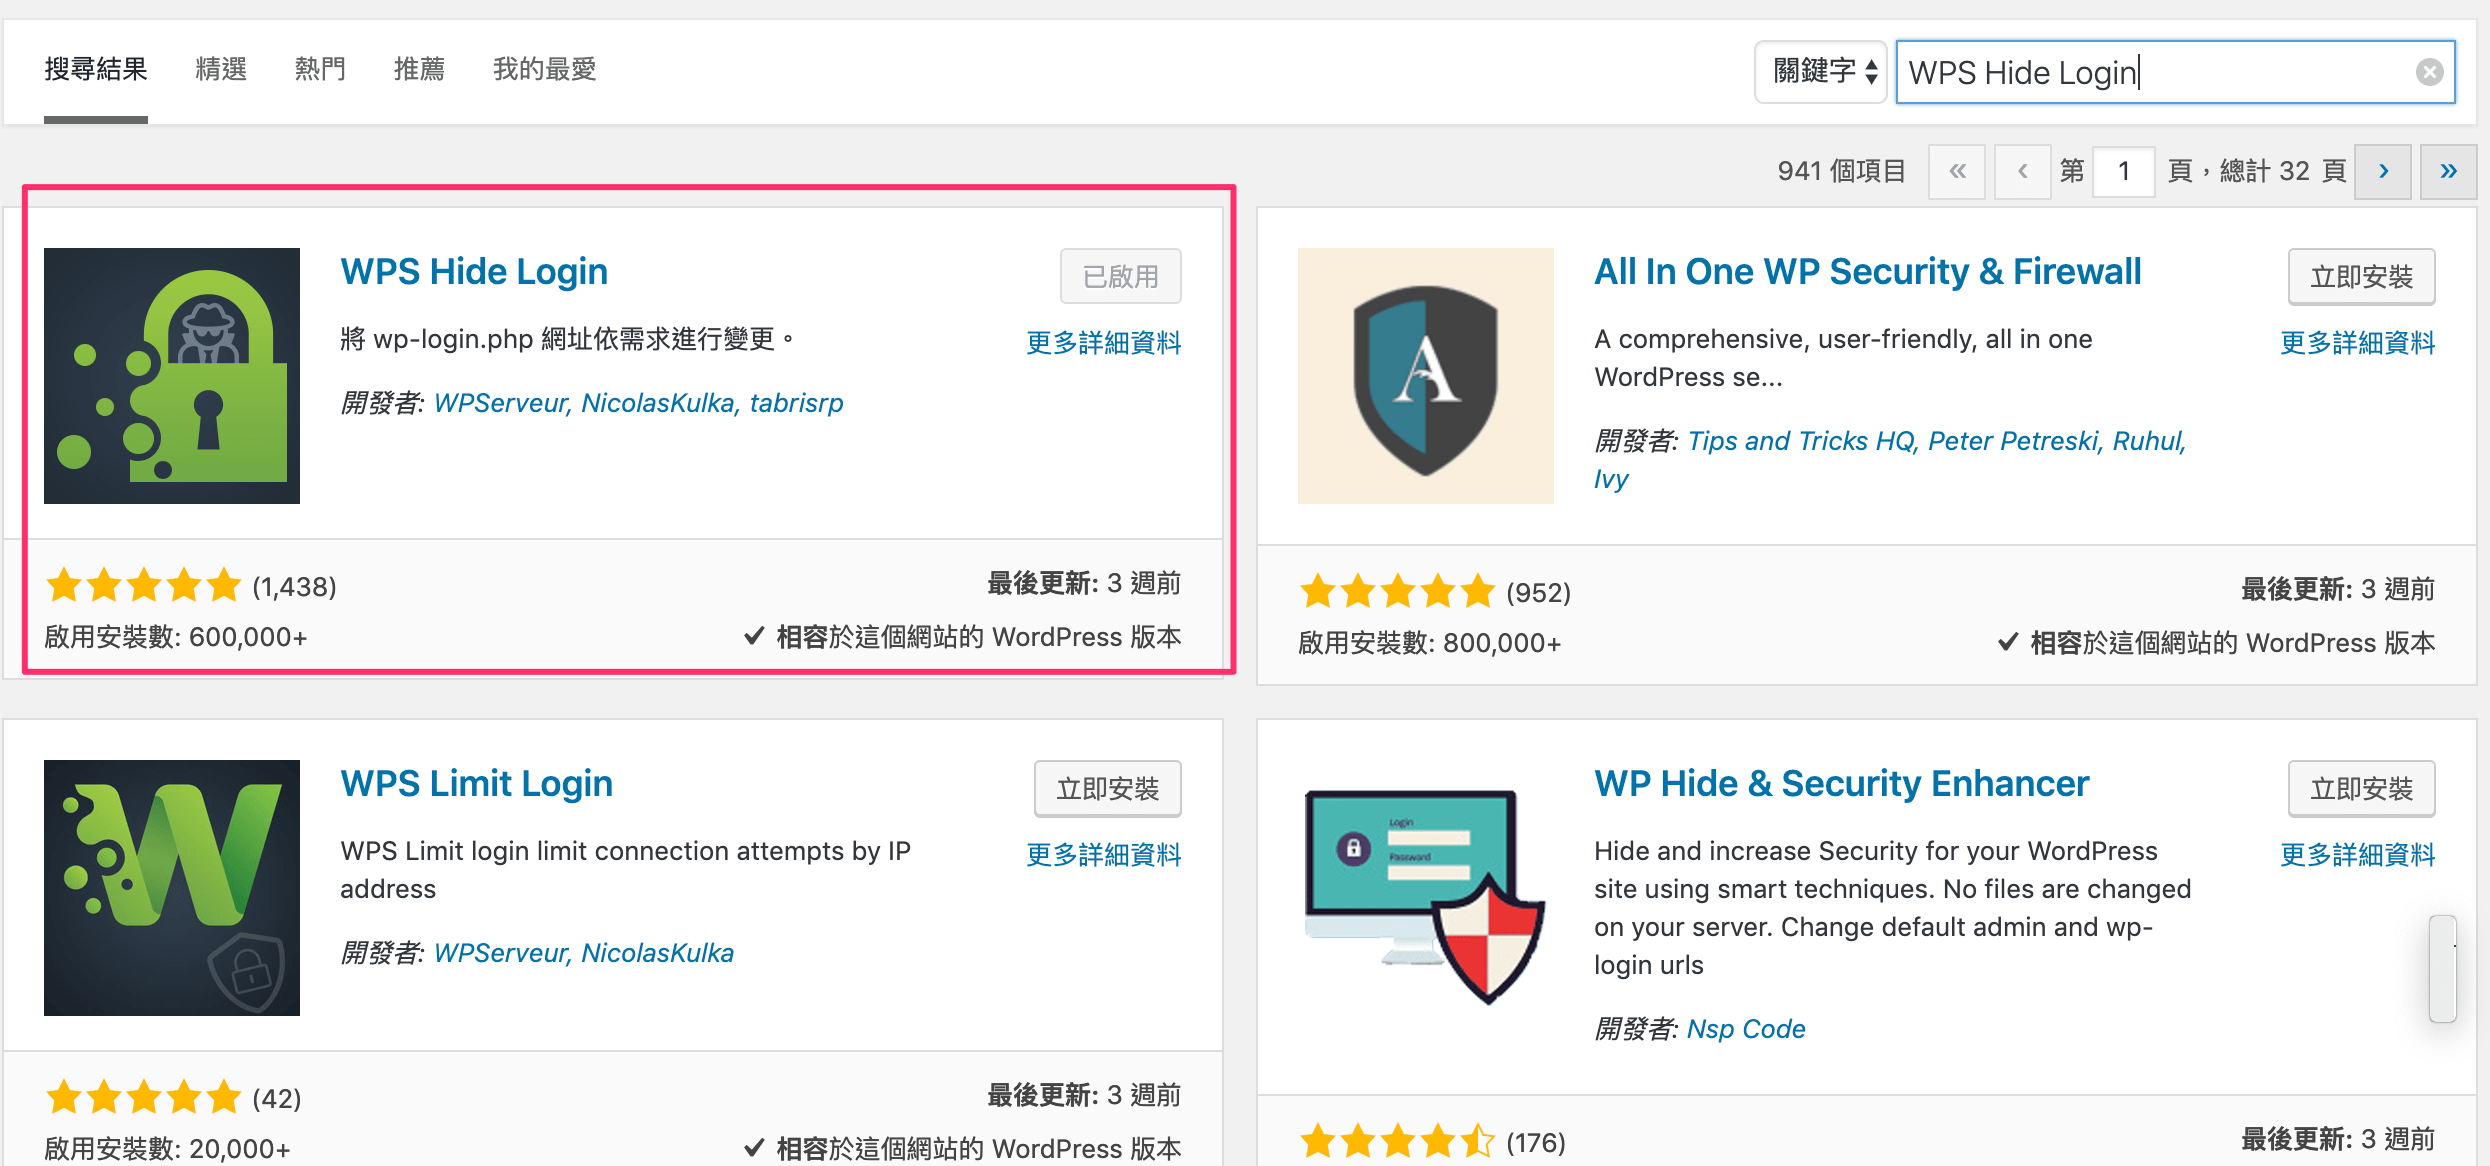View 更多詳細資料 for WPS Limit Login
2490x1166 pixels.
(x=1104, y=855)
